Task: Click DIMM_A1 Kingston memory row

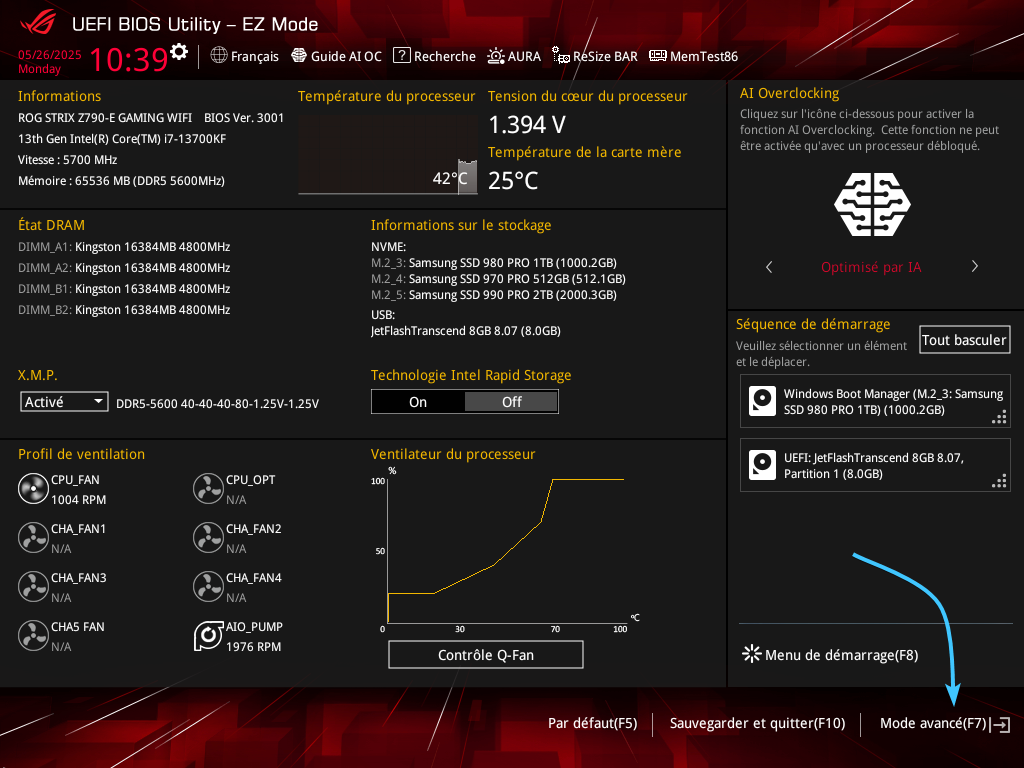Action: pos(124,247)
